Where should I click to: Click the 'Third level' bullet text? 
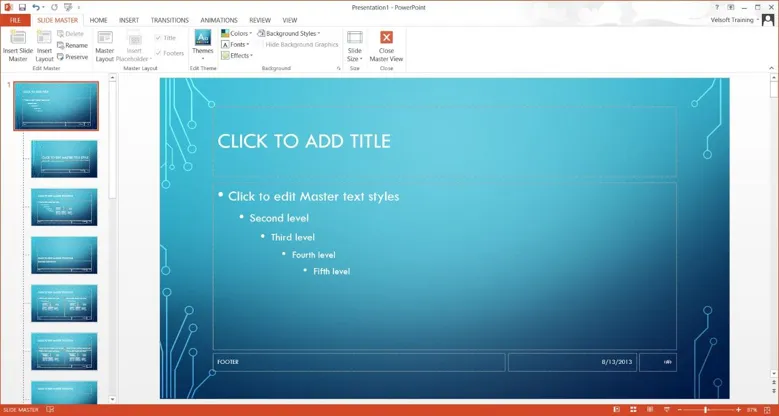(293, 238)
